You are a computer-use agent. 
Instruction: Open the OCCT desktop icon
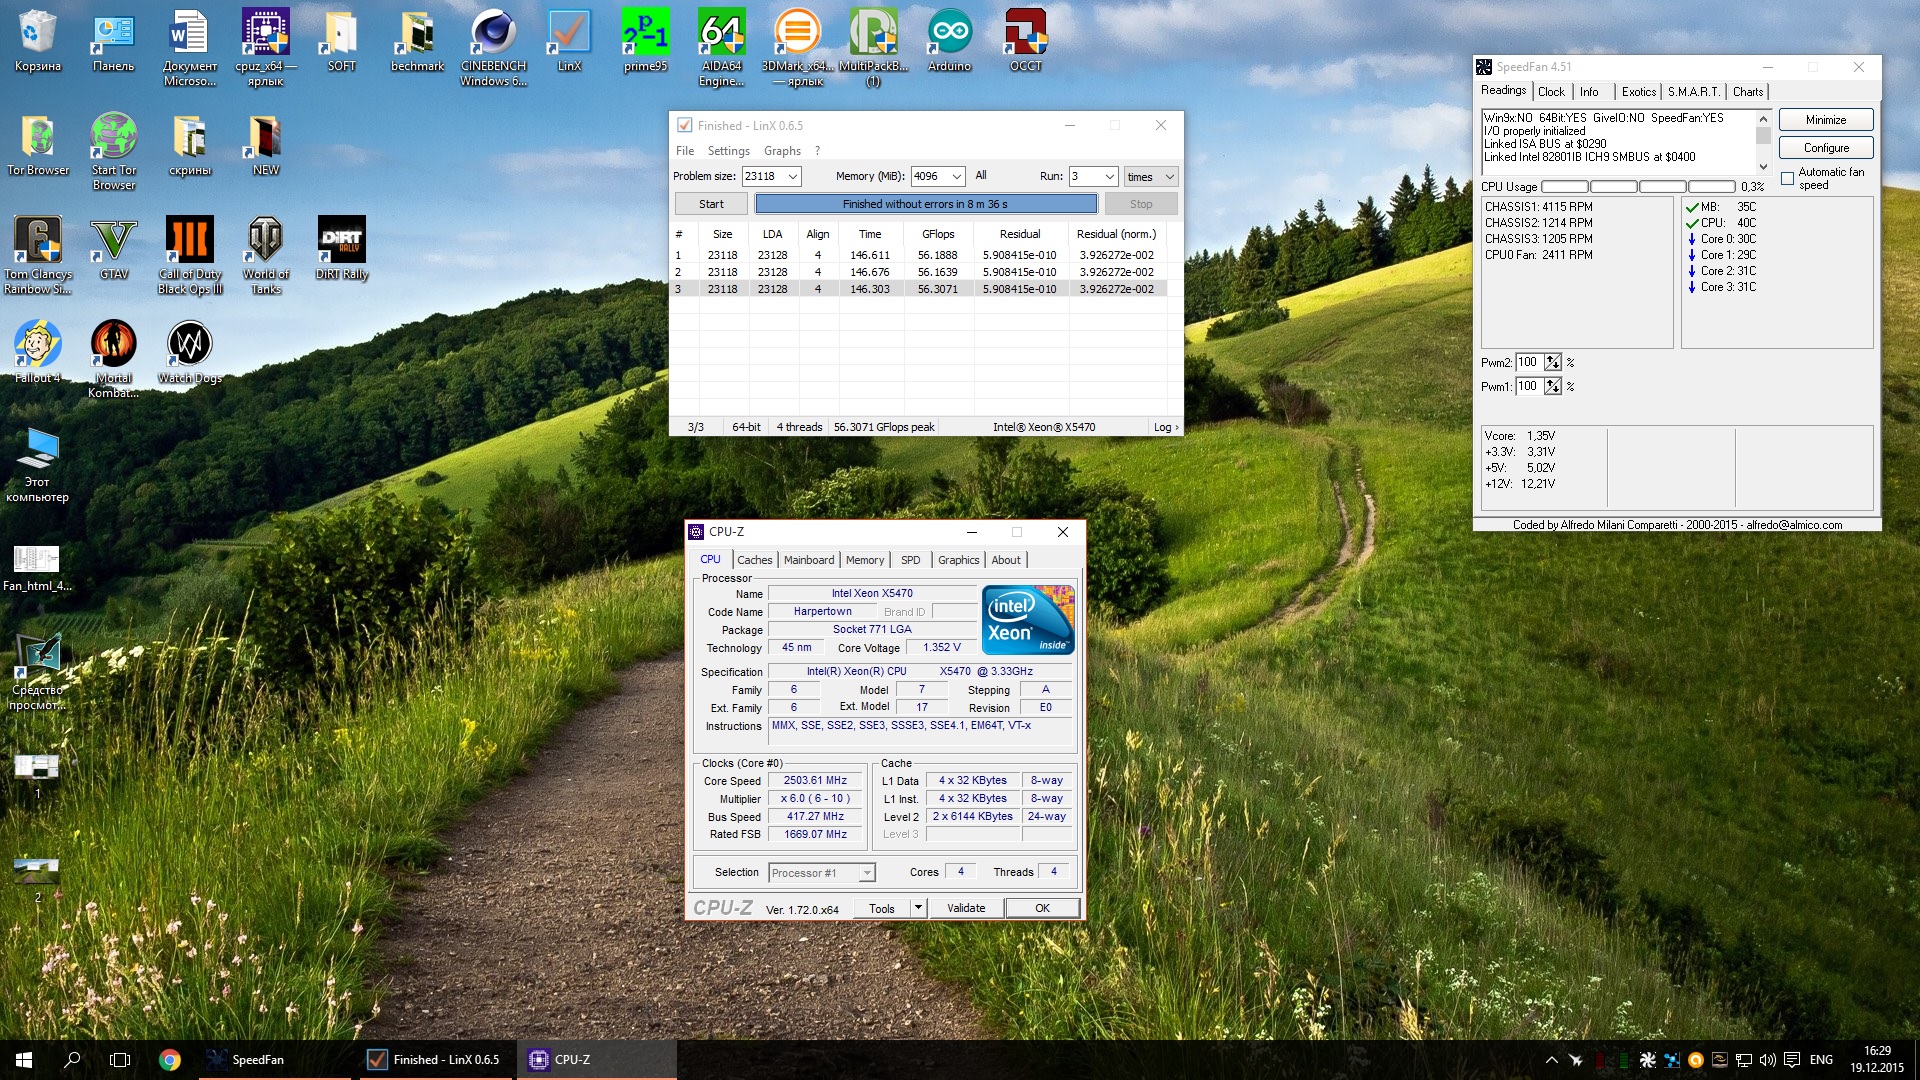click(1025, 35)
